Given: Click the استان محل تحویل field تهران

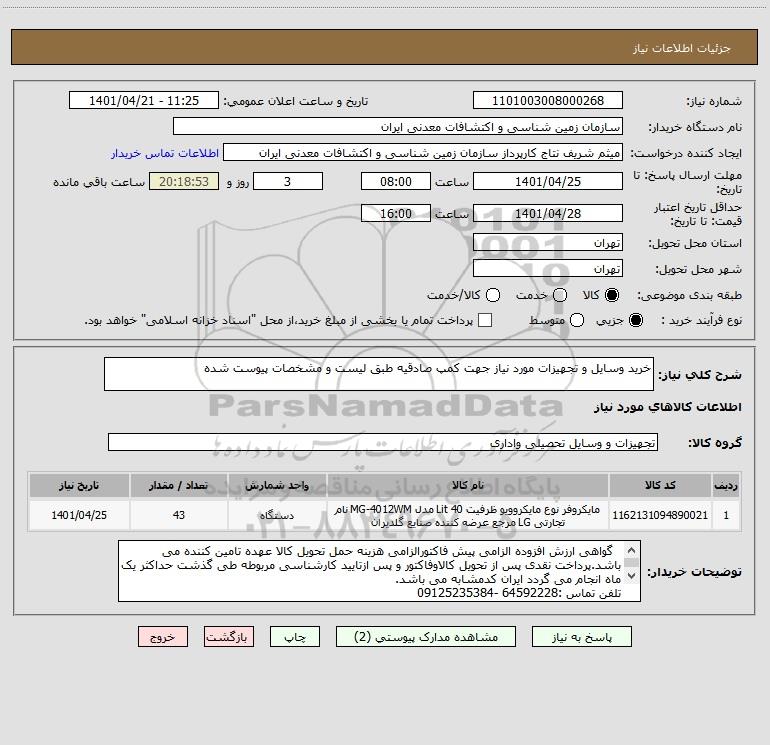Looking at the screenshot, I should 548,243.
